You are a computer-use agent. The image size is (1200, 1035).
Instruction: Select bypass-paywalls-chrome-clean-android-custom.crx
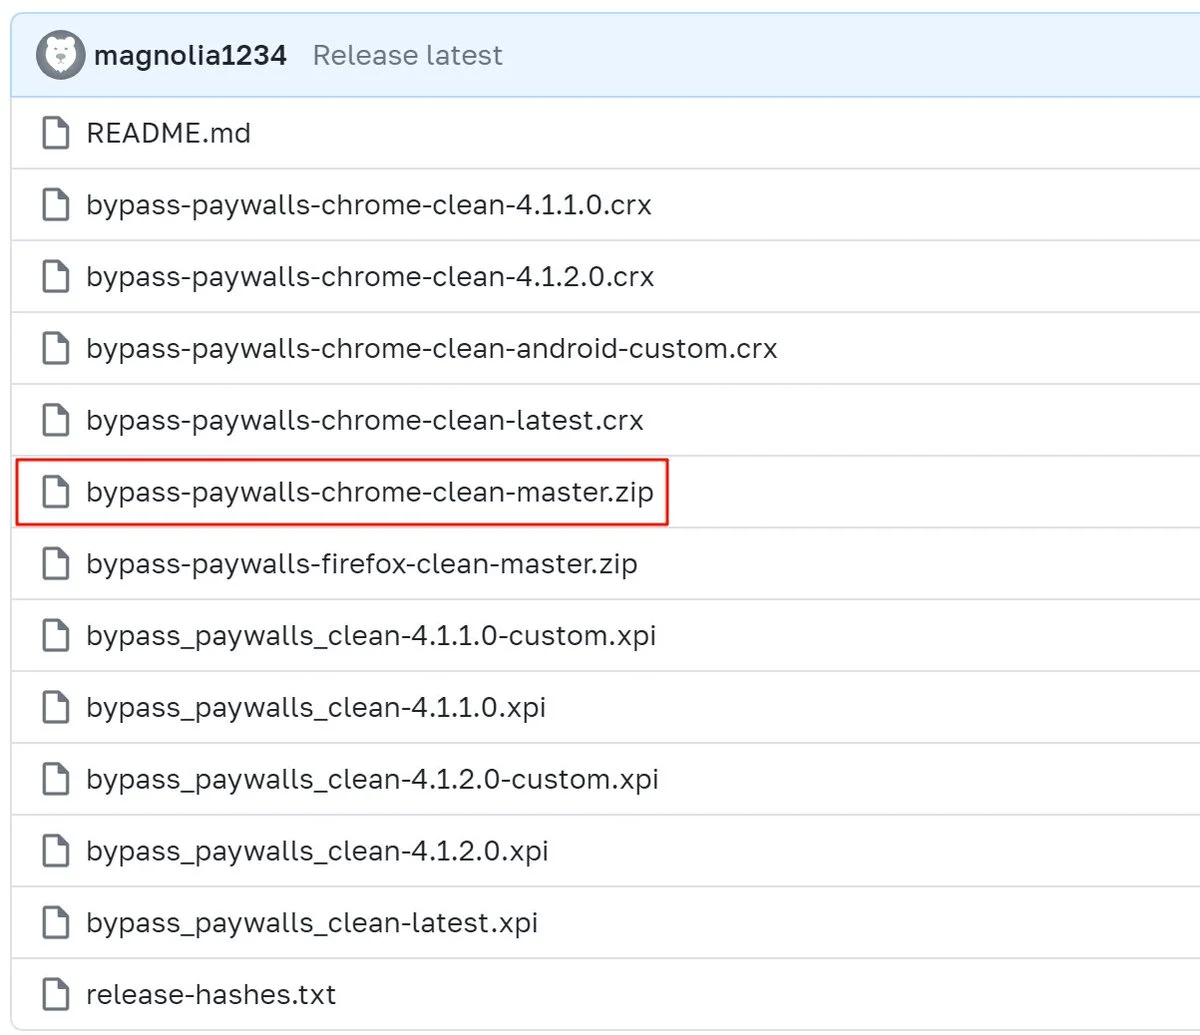pos(431,348)
